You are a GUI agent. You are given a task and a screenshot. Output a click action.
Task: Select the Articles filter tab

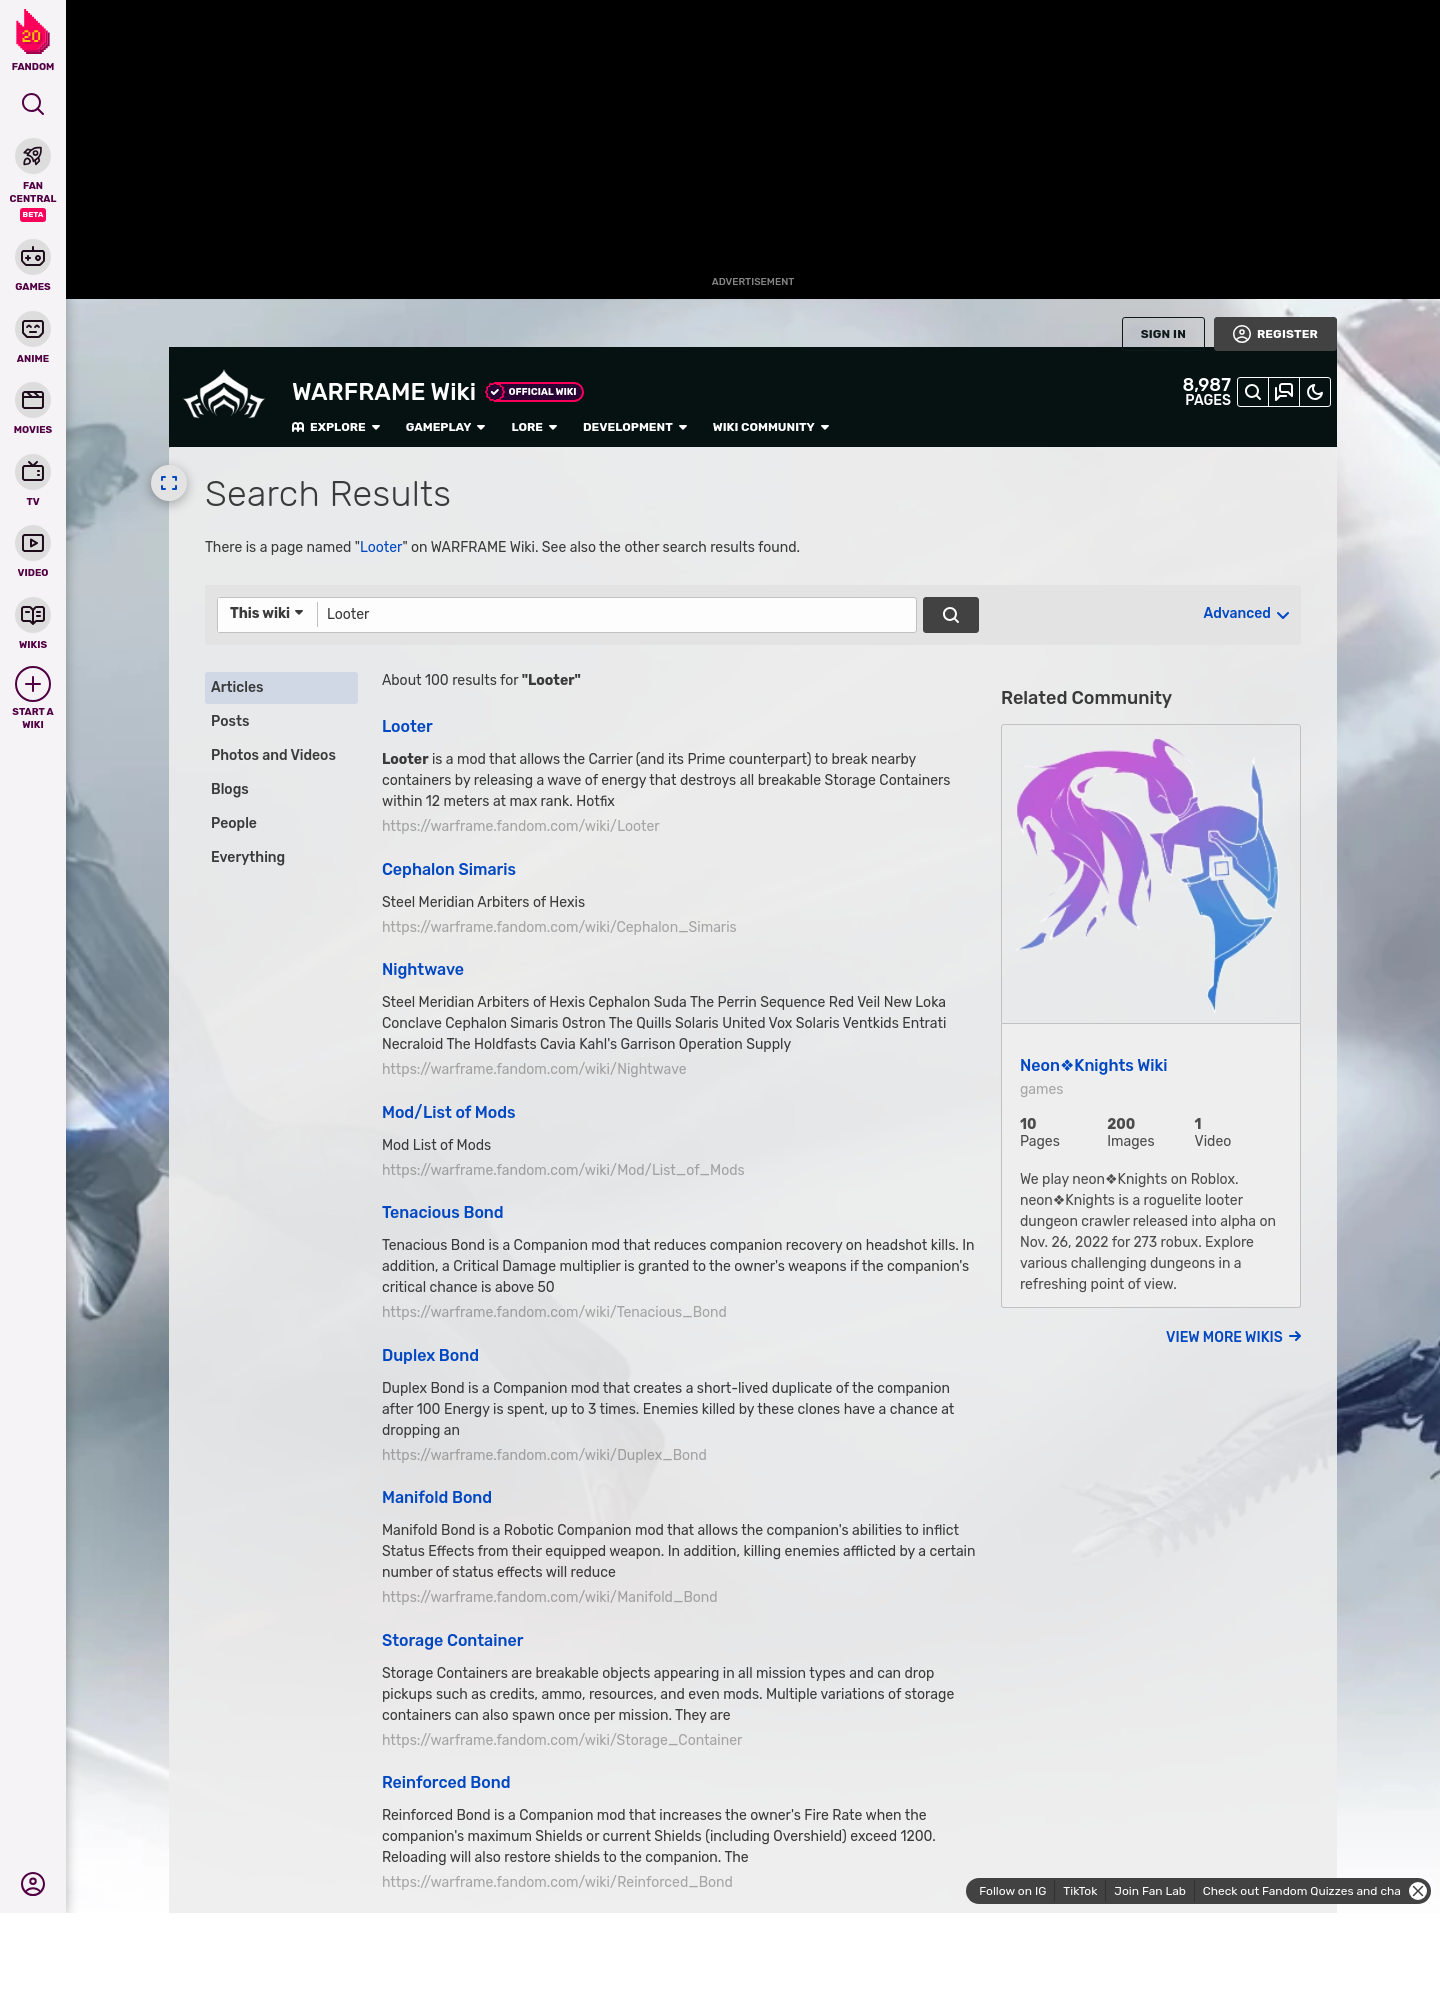[x=281, y=687]
